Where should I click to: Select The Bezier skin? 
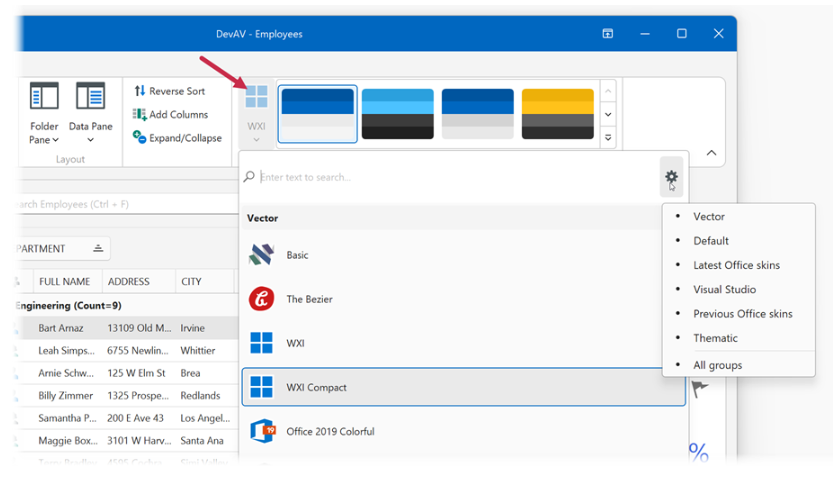[463, 299]
